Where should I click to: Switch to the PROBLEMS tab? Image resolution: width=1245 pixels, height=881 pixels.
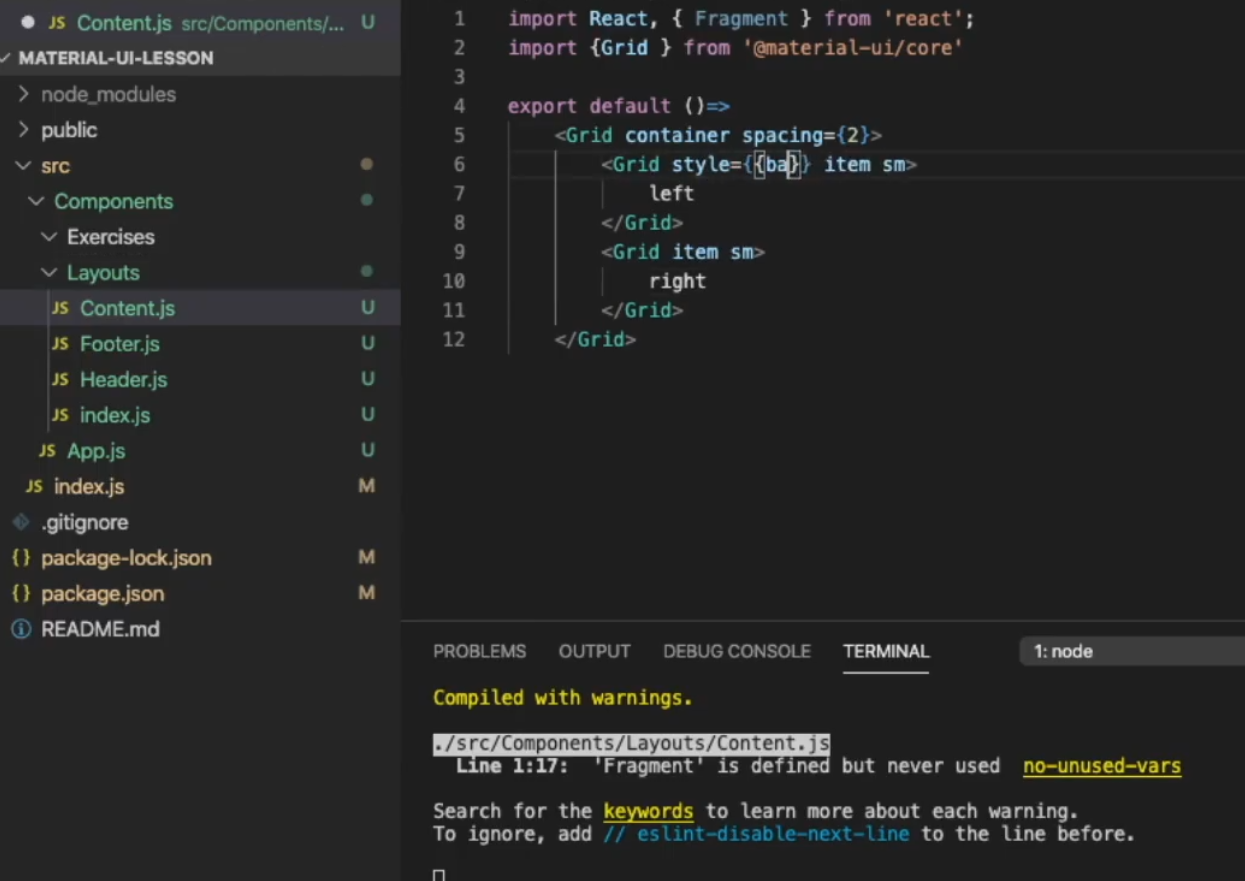point(479,651)
